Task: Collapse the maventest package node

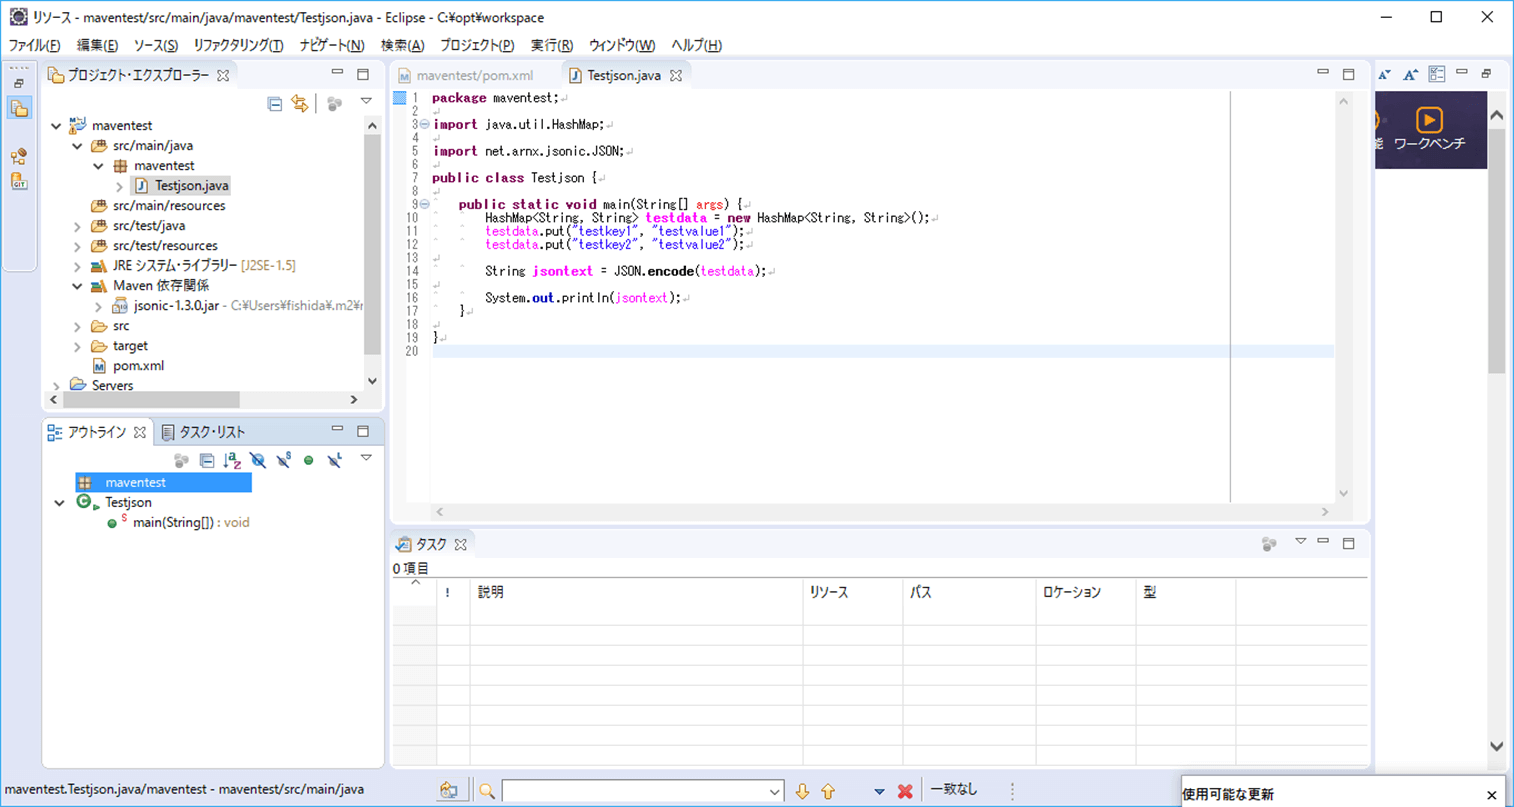Action: [x=98, y=166]
